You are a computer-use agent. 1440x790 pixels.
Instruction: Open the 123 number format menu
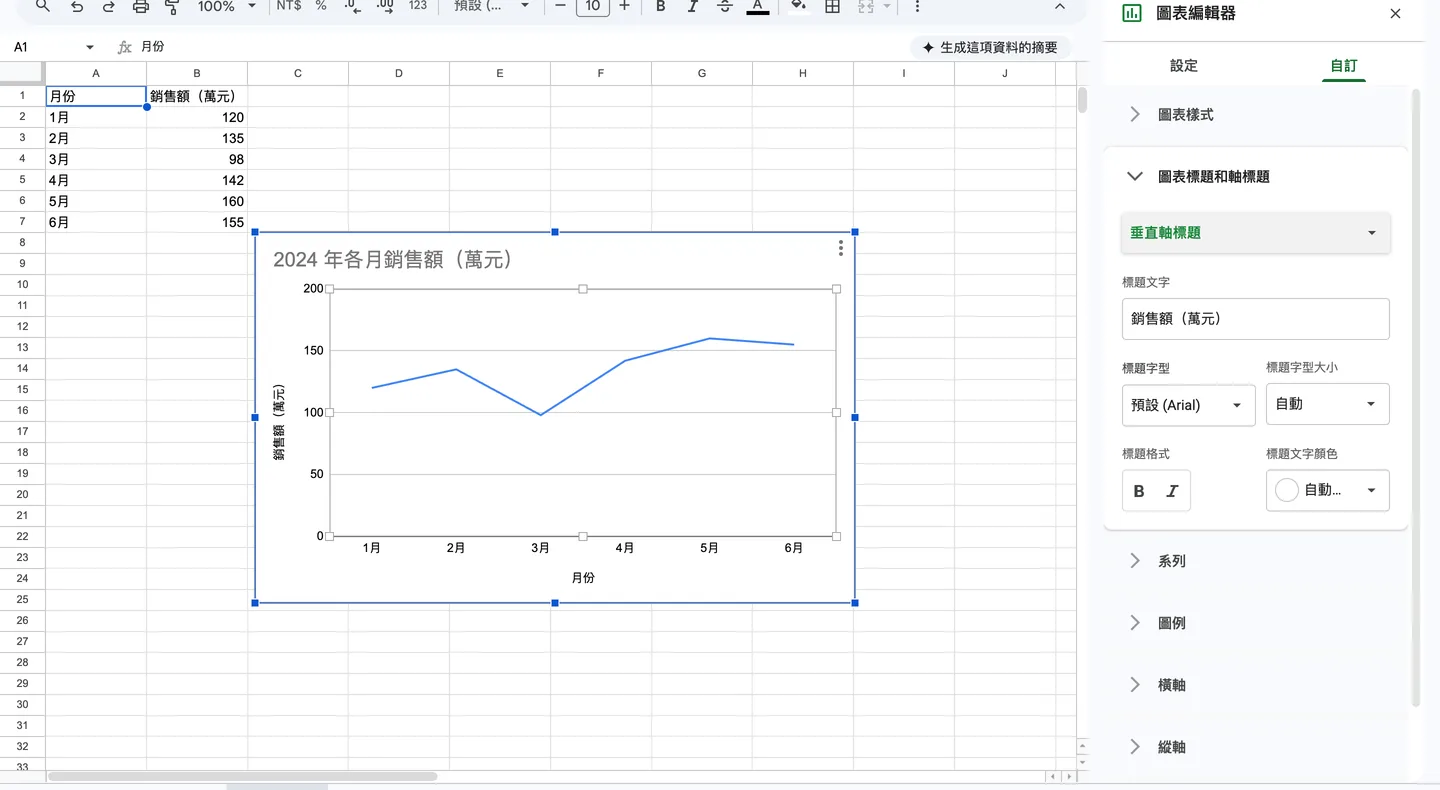point(418,6)
